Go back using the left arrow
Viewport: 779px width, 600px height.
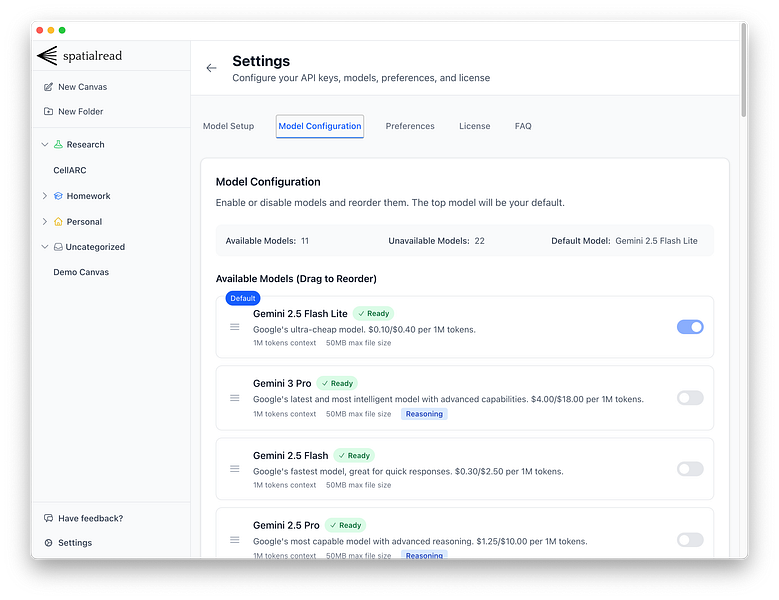click(x=212, y=68)
